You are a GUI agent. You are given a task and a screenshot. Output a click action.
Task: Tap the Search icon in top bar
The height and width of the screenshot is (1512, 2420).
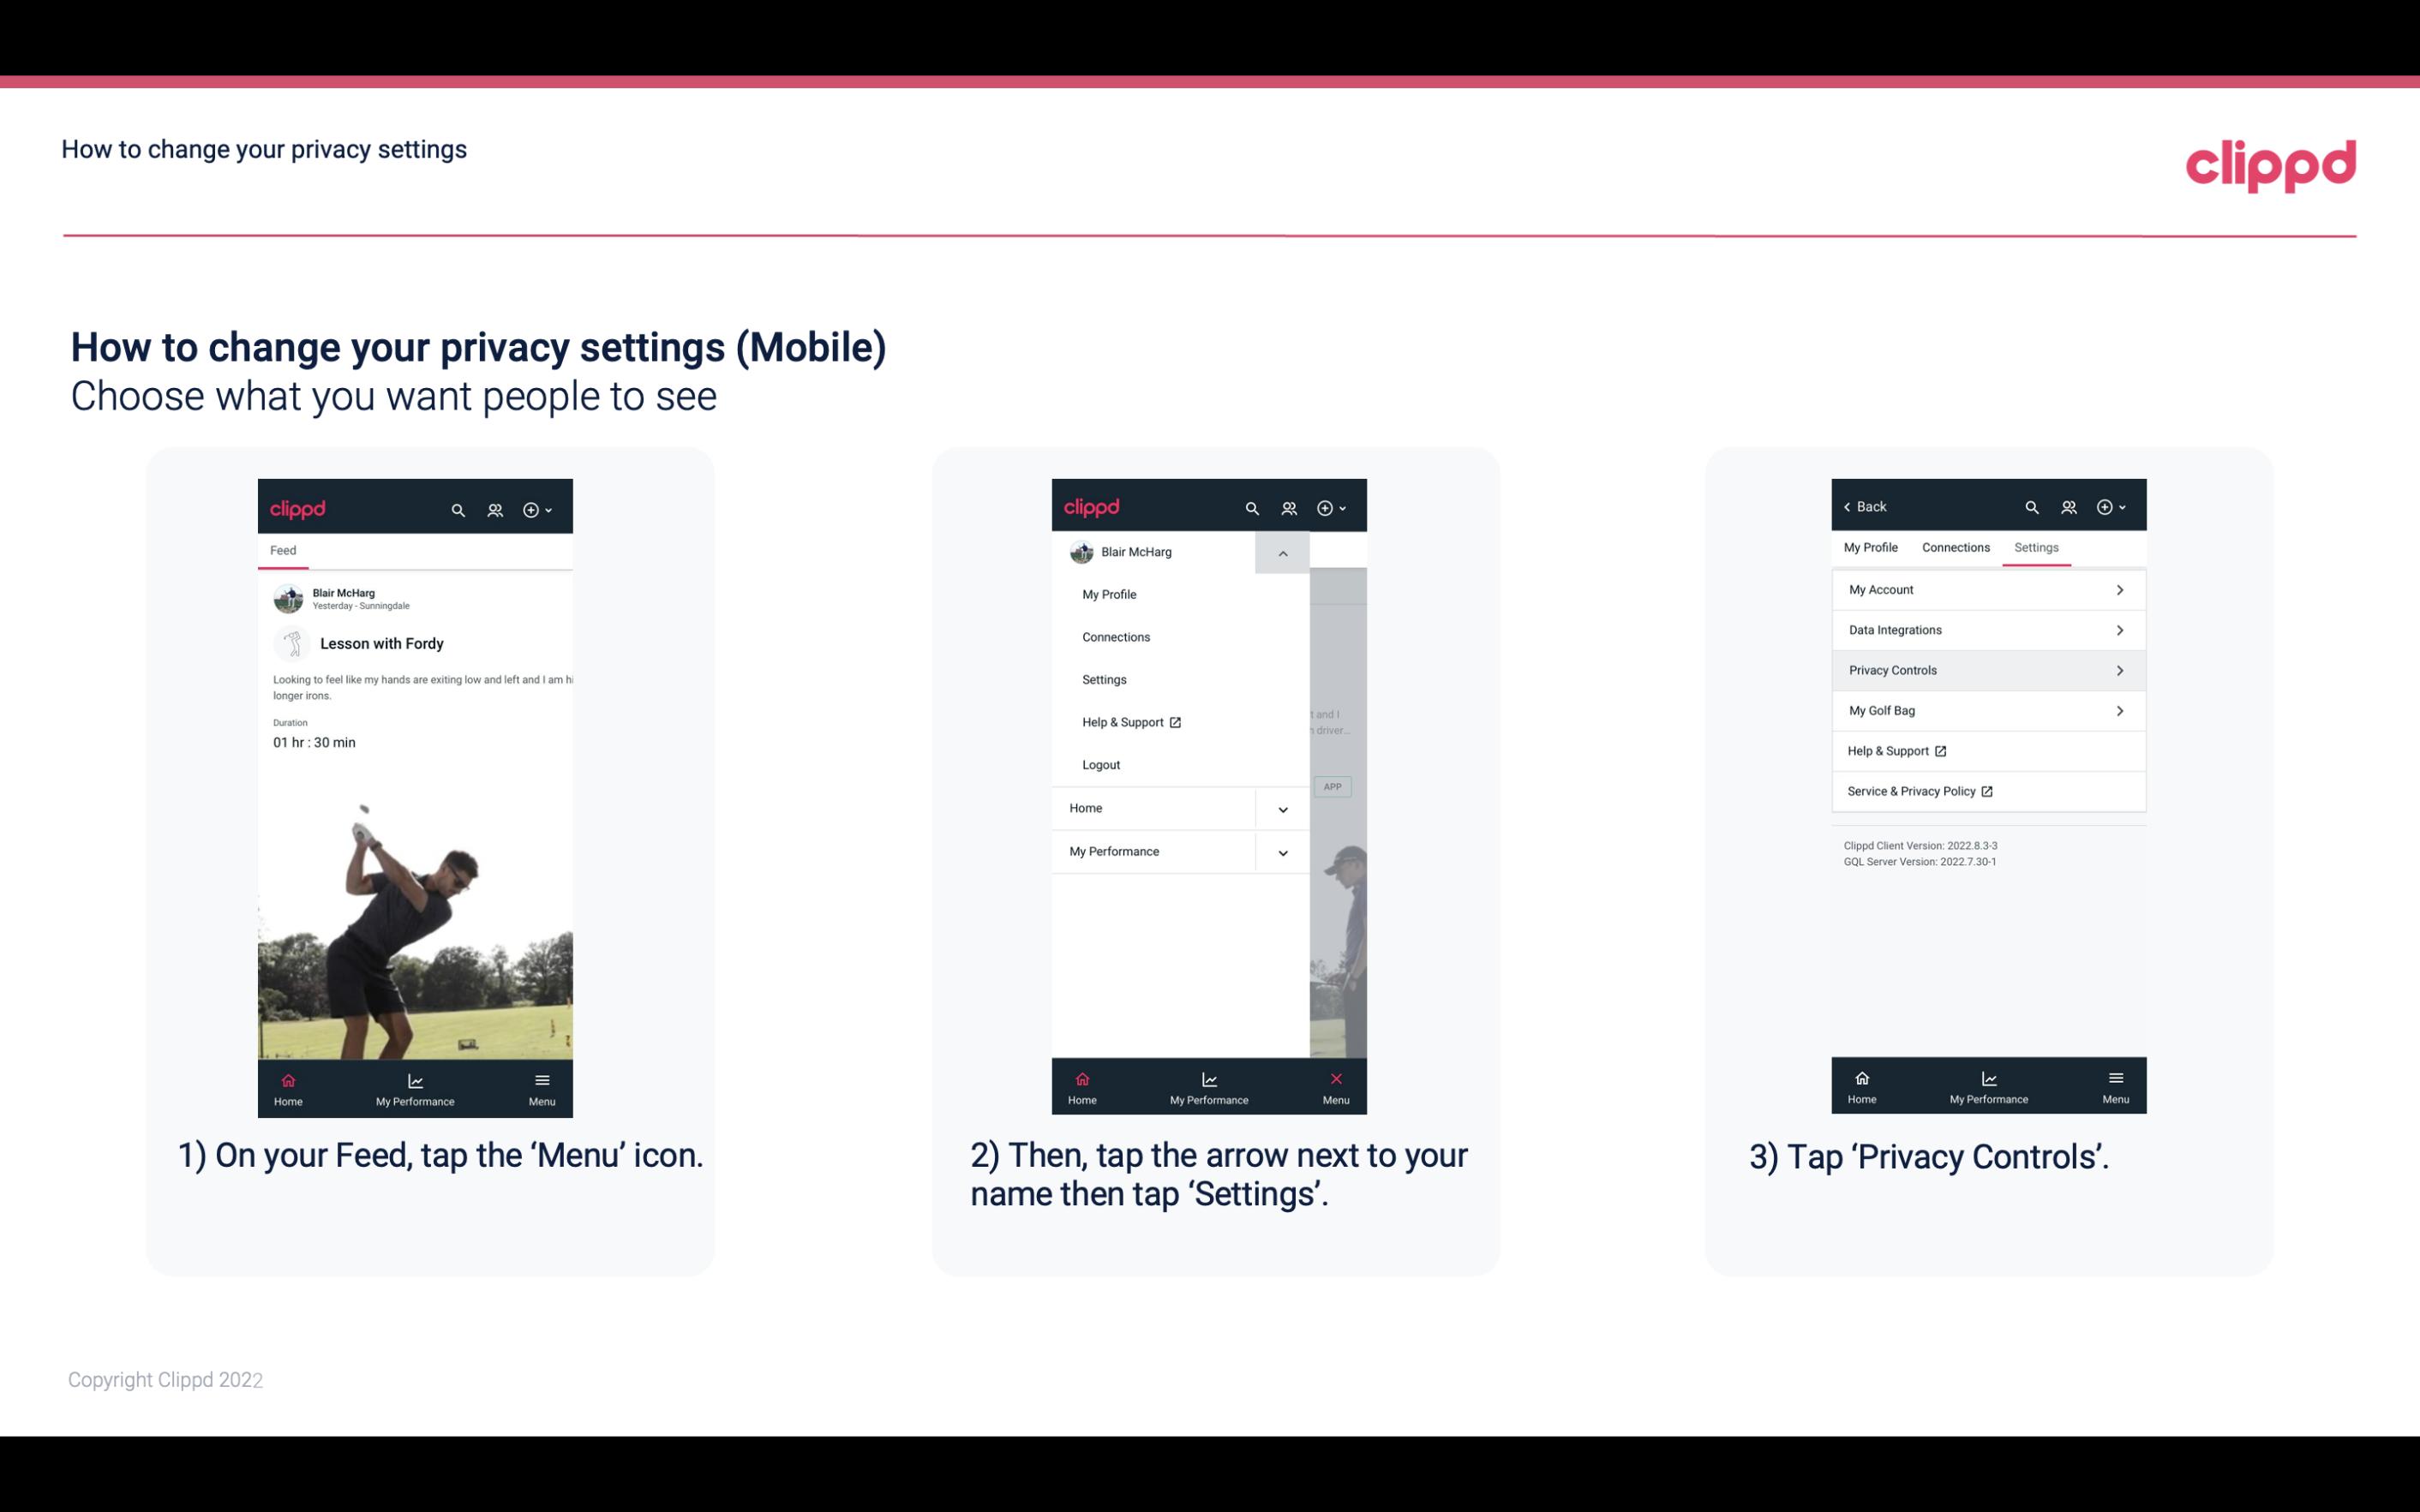460,507
